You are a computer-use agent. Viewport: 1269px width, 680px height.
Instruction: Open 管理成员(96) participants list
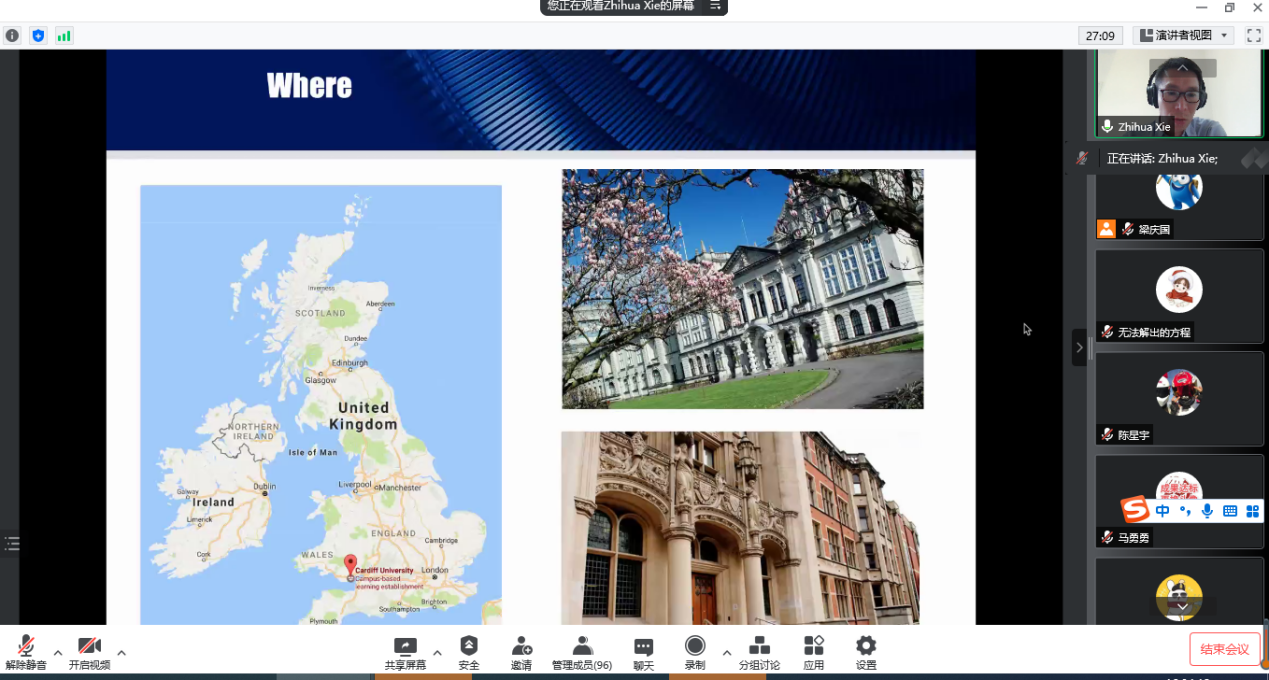pos(582,652)
